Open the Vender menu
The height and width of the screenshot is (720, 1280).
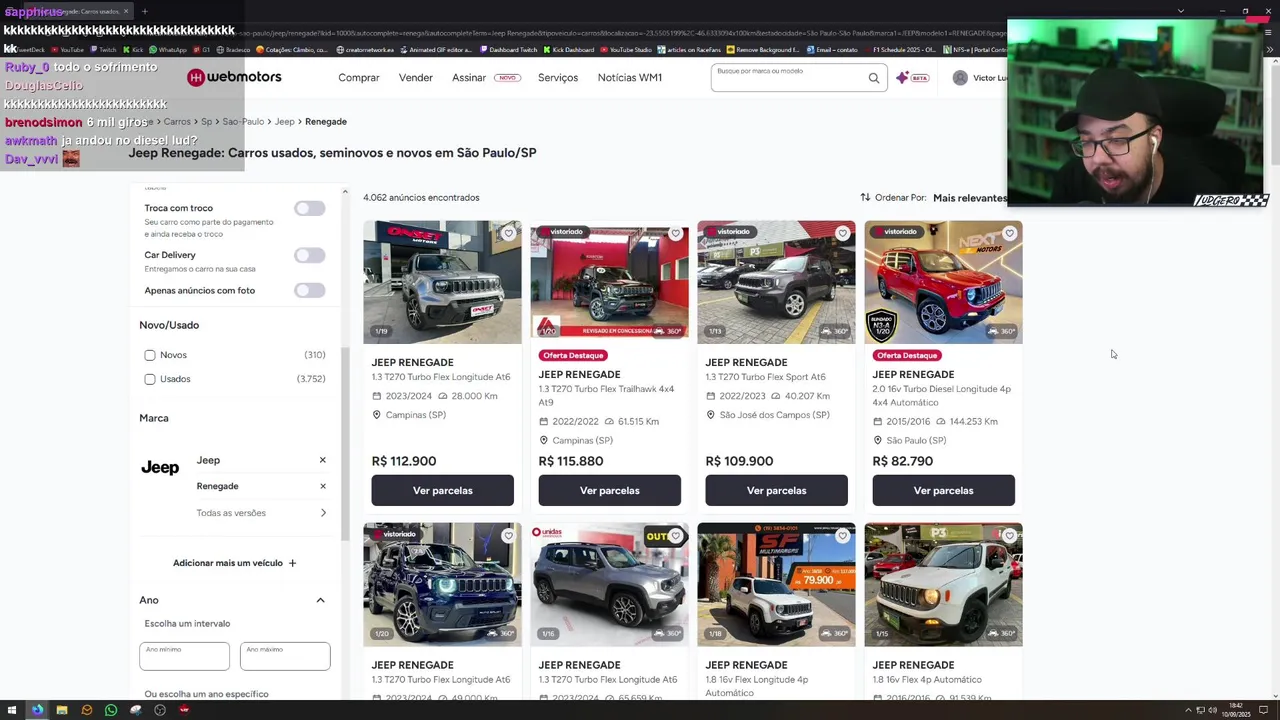click(416, 78)
